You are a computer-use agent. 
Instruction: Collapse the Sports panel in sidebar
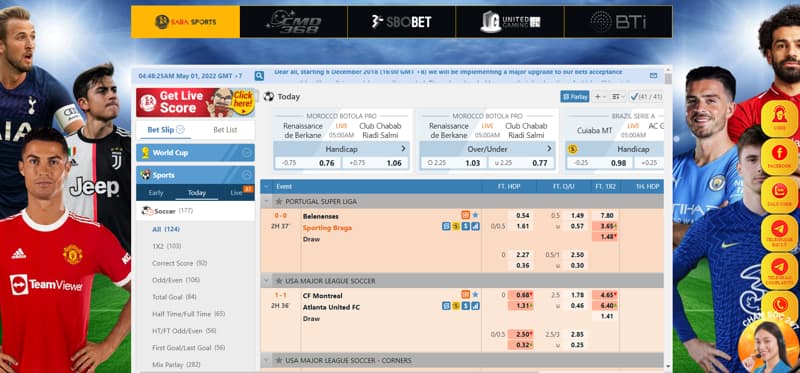tap(247, 175)
